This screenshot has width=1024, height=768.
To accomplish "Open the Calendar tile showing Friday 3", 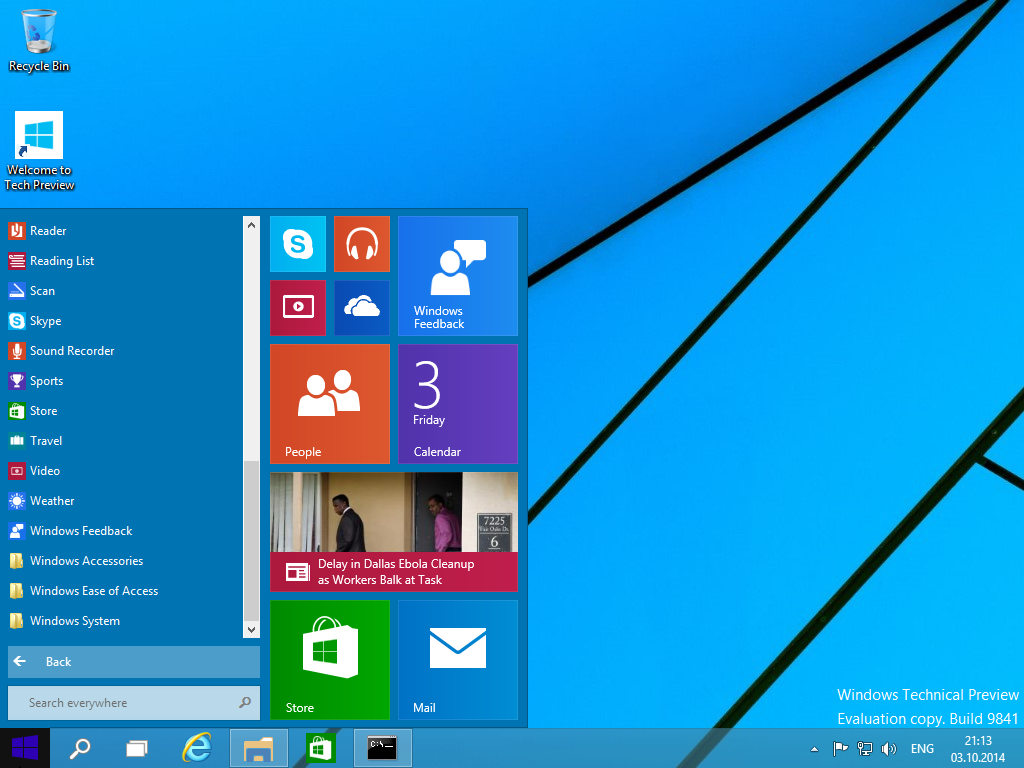I will pyautogui.click(x=458, y=404).
